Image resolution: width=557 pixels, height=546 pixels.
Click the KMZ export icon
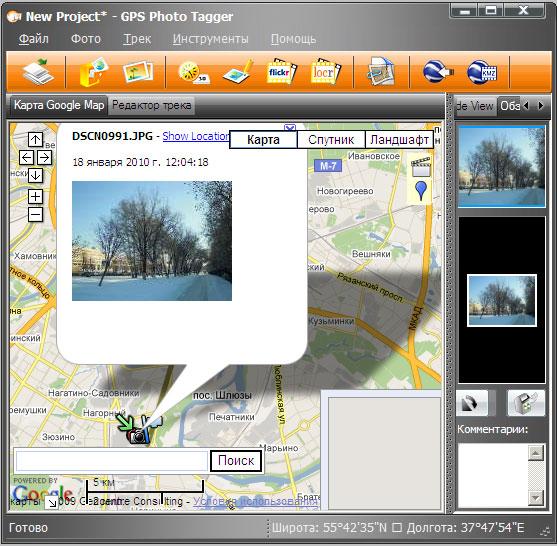coord(482,72)
